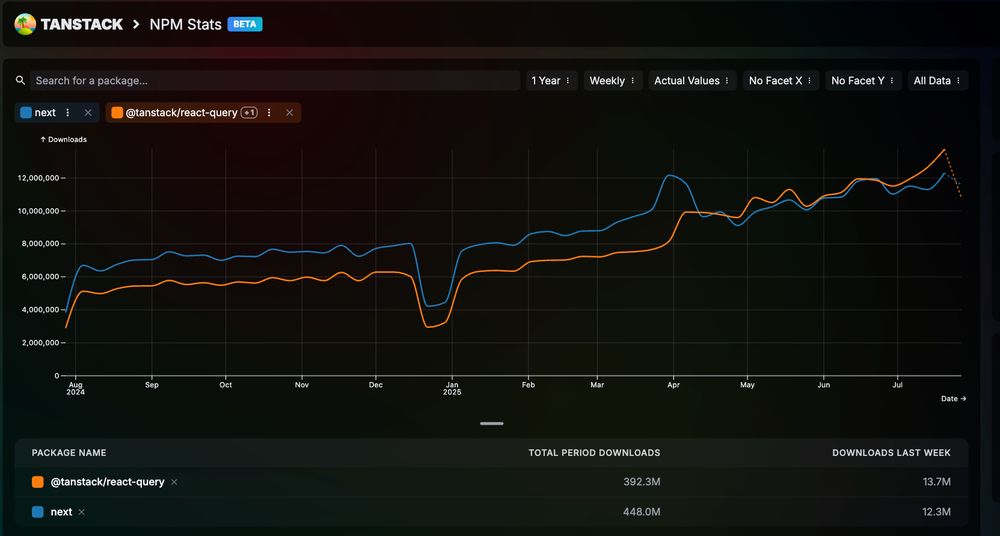This screenshot has height=536, width=1000.
Task: Open the All Data dropdown
Action: [938, 80]
